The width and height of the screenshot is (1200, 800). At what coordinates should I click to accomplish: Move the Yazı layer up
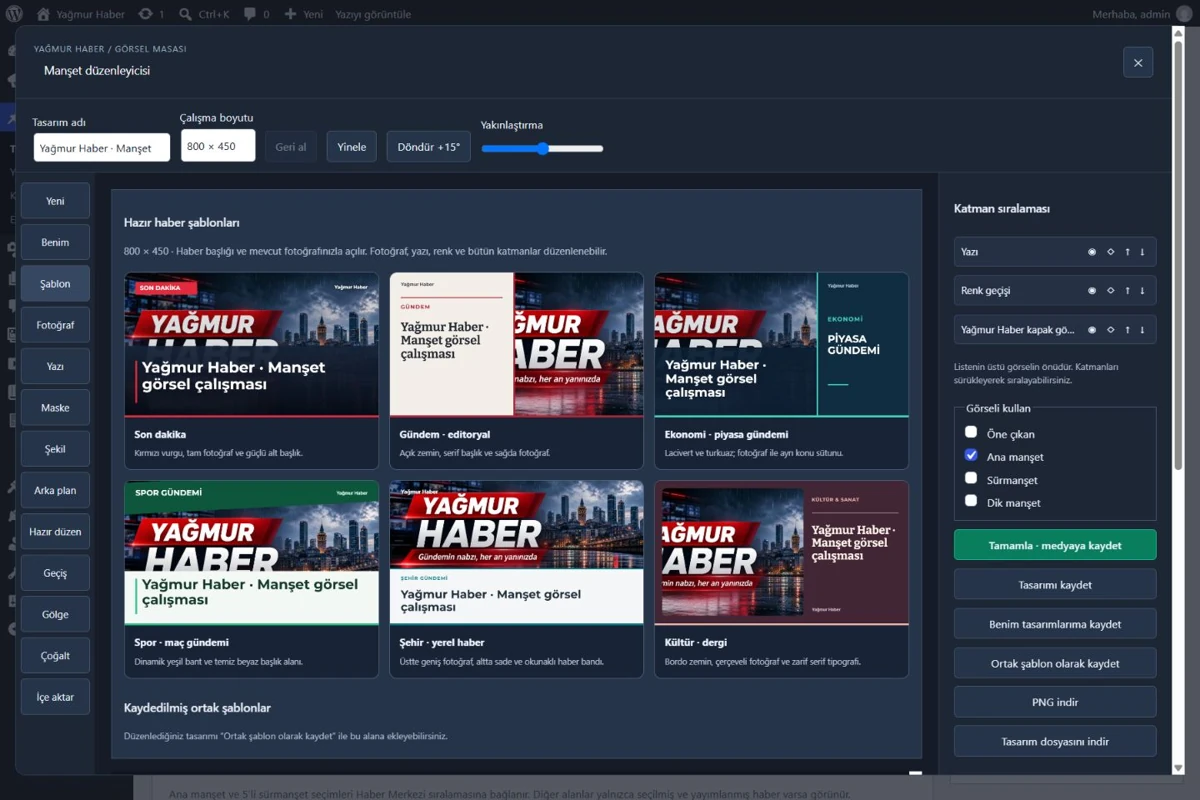pos(1127,252)
